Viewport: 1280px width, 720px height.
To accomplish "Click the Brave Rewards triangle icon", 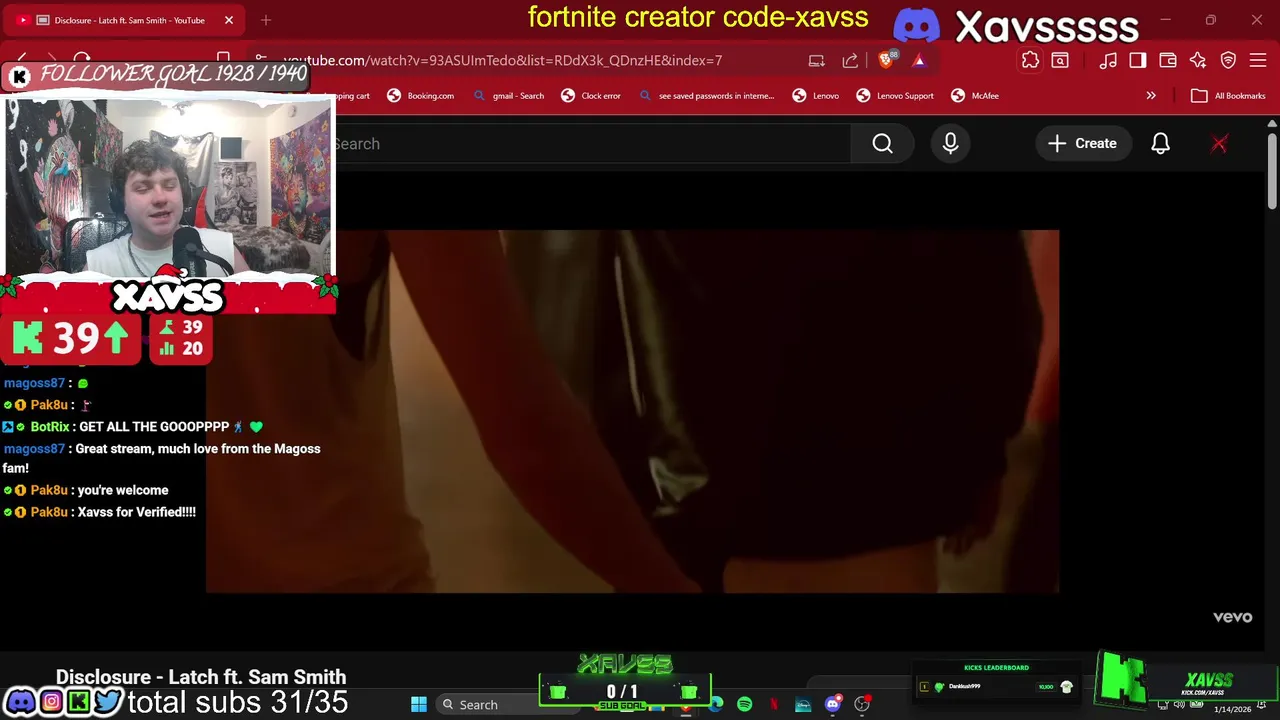I will pyautogui.click(x=919, y=60).
